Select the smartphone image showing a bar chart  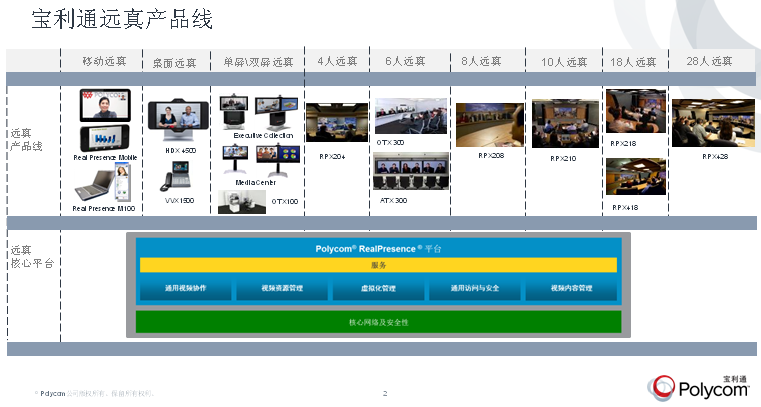[105, 139]
